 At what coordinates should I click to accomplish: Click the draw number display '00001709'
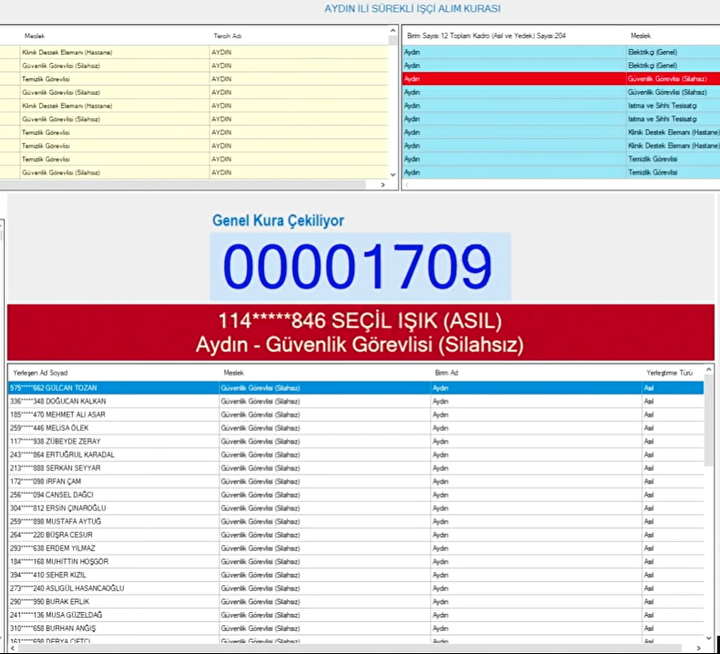360,266
